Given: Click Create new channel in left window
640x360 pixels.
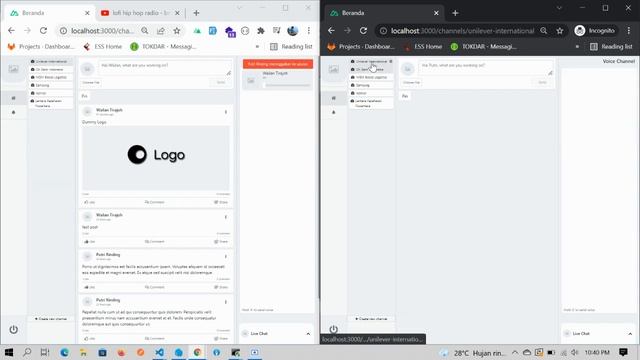Looking at the screenshot, I should point(51,319).
